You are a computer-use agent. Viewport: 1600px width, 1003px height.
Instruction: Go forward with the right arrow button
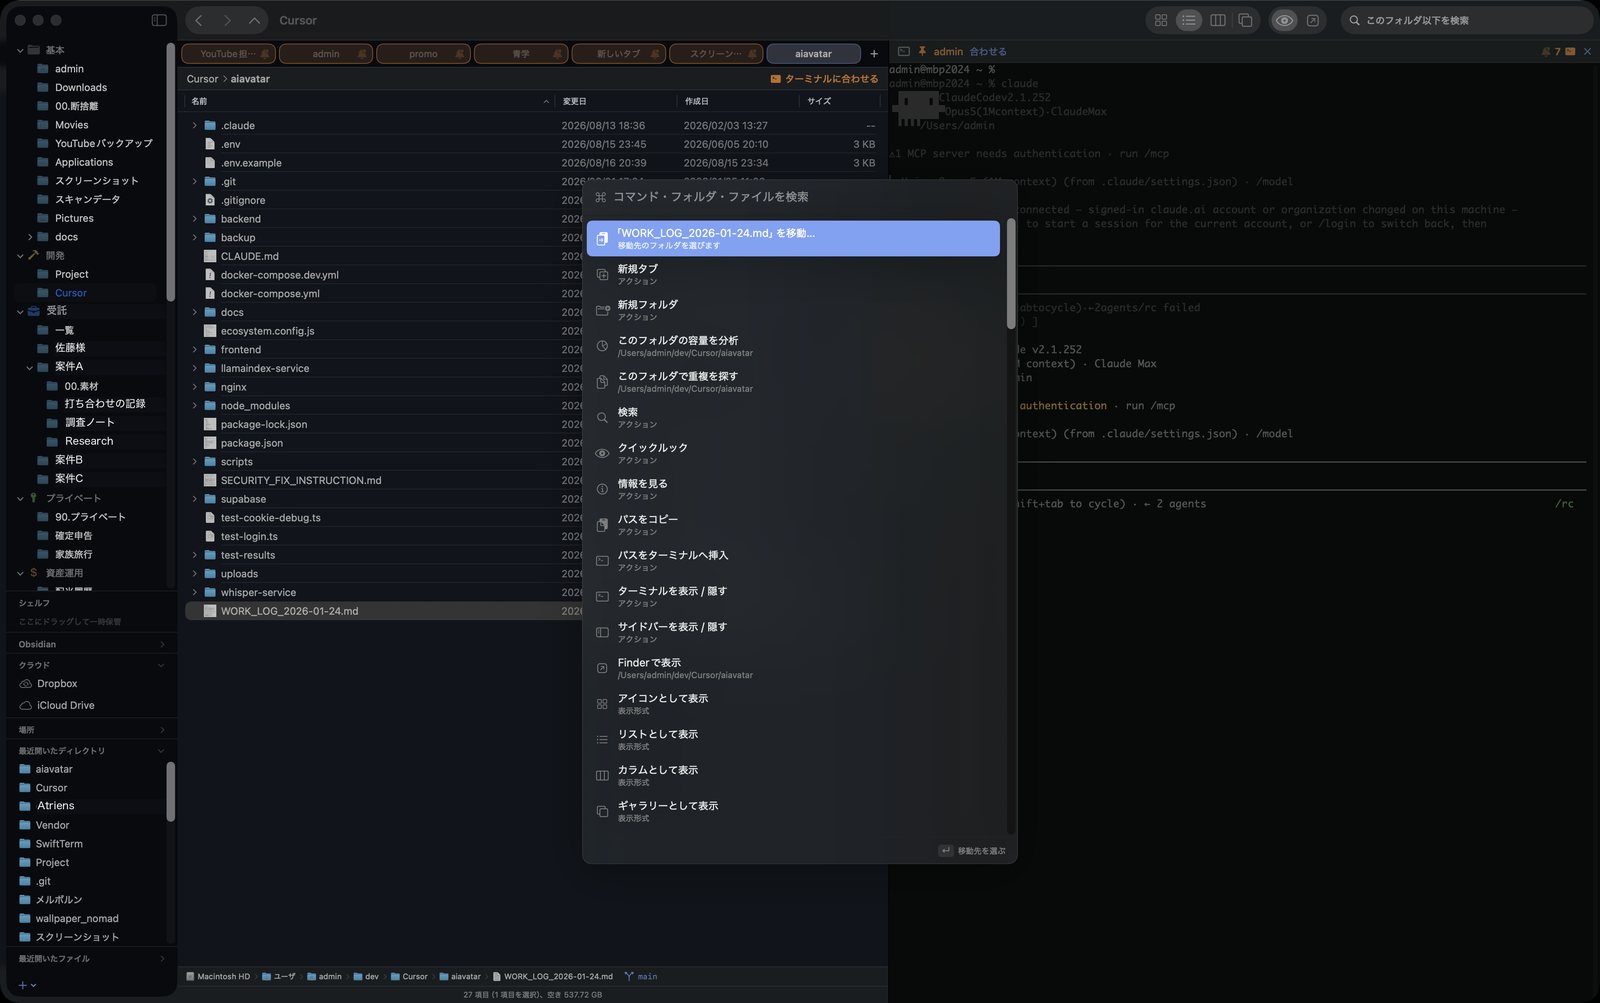click(x=227, y=20)
